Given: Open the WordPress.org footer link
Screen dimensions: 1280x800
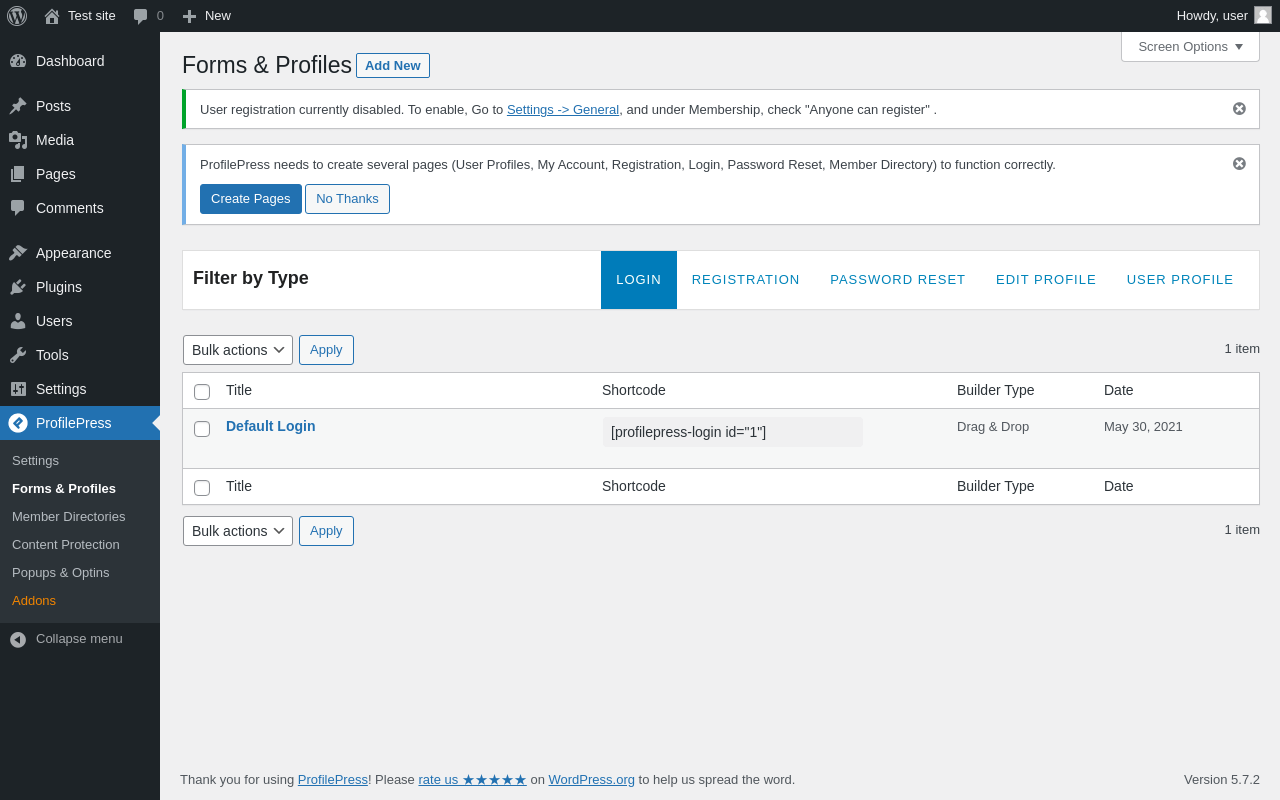Looking at the screenshot, I should (x=592, y=780).
